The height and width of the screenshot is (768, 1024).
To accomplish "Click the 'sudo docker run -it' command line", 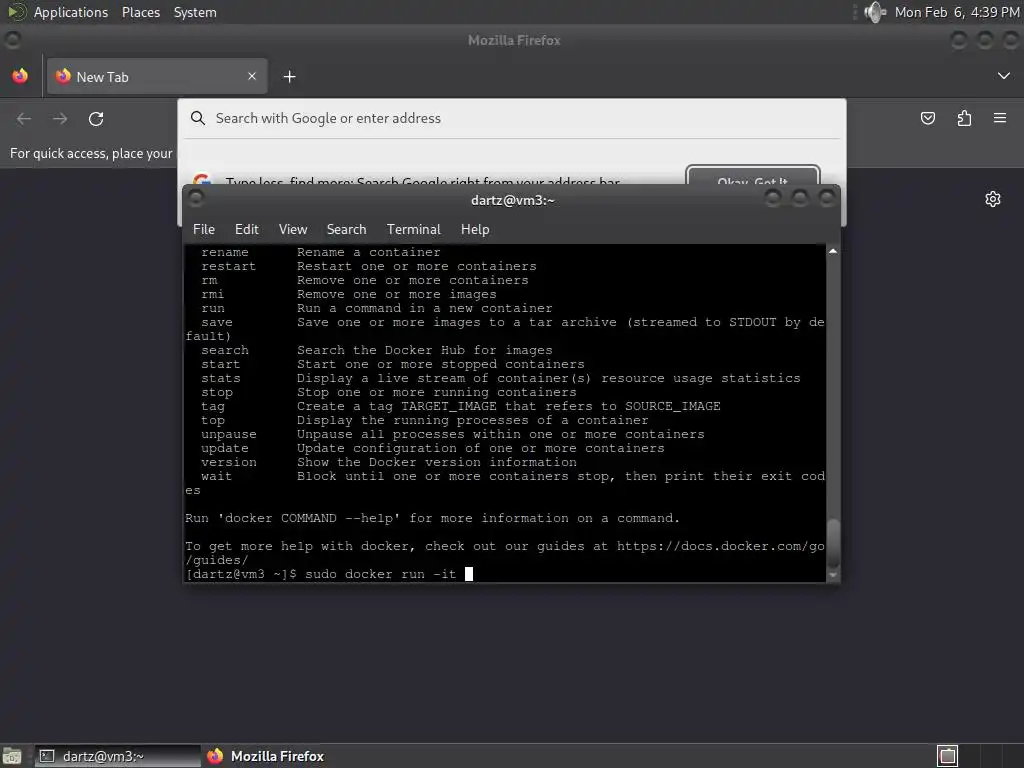I will point(381,574).
